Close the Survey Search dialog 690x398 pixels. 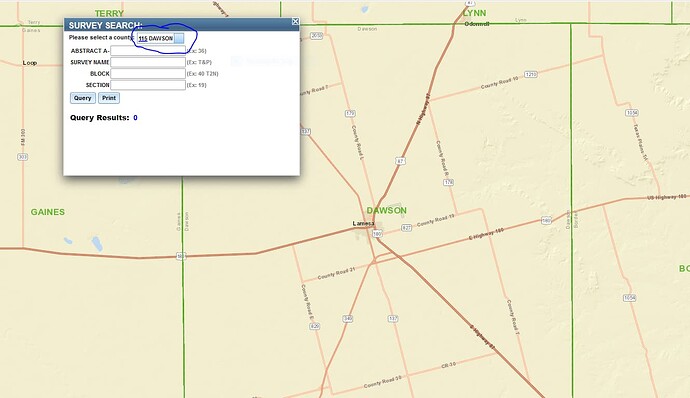coord(295,22)
